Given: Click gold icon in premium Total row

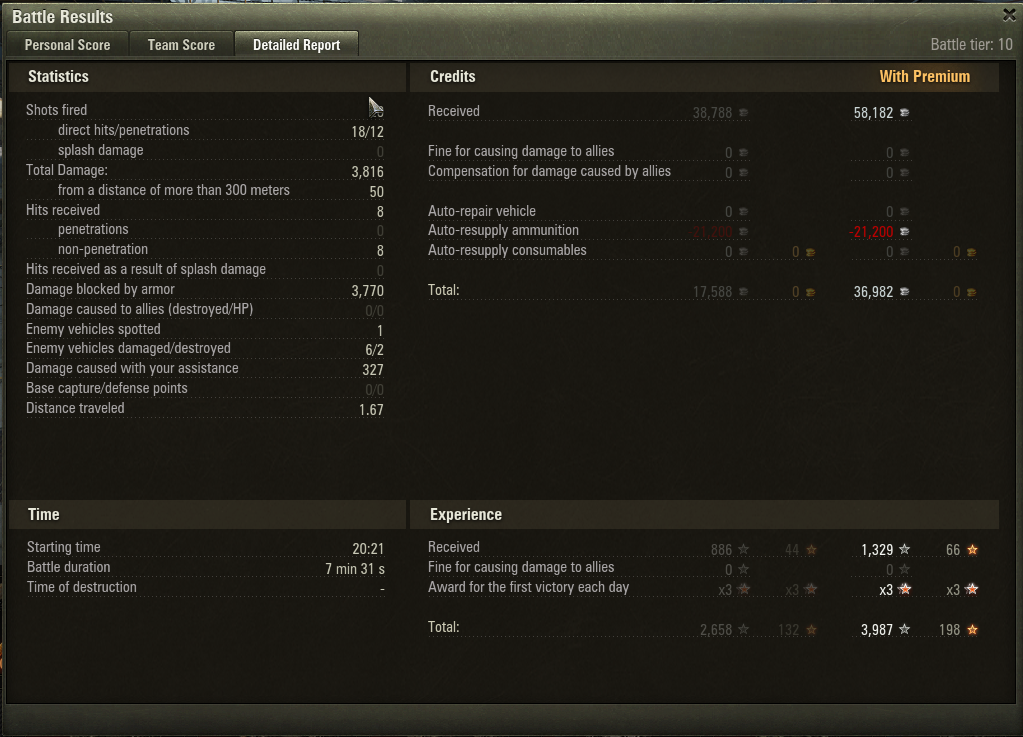Looking at the screenshot, I should (x=971, y=292).
